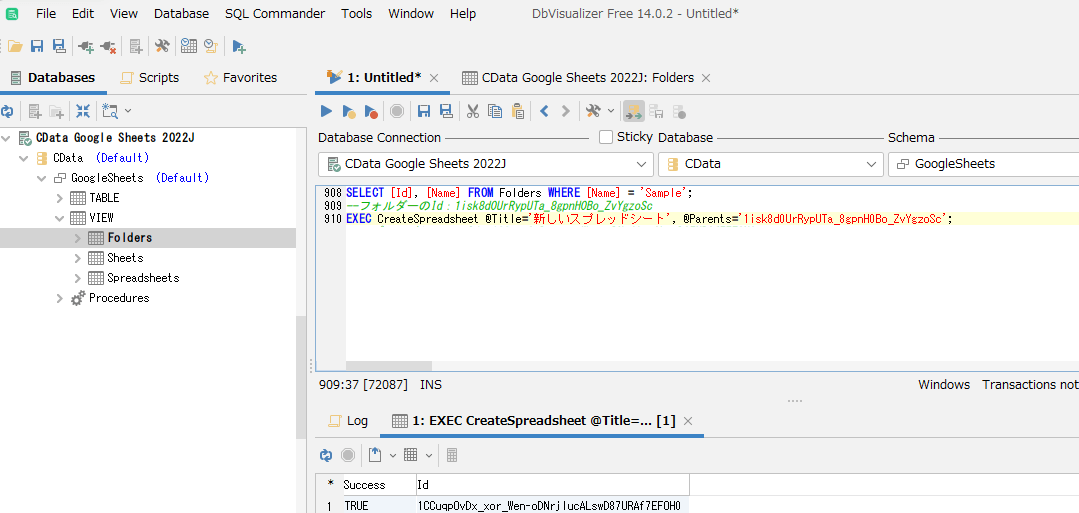This screenshot has width=1079, height=513.
Task: Click the create database connection plug icon
Action: tap(85, 46)
